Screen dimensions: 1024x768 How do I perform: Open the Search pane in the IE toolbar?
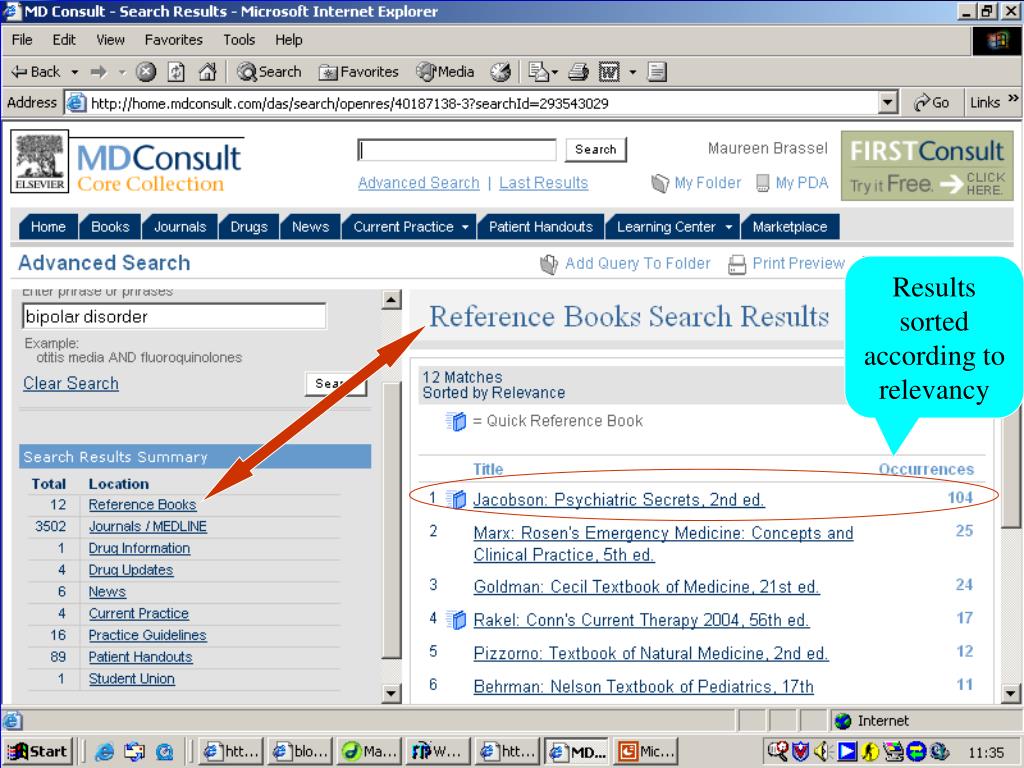click(270, 72)
